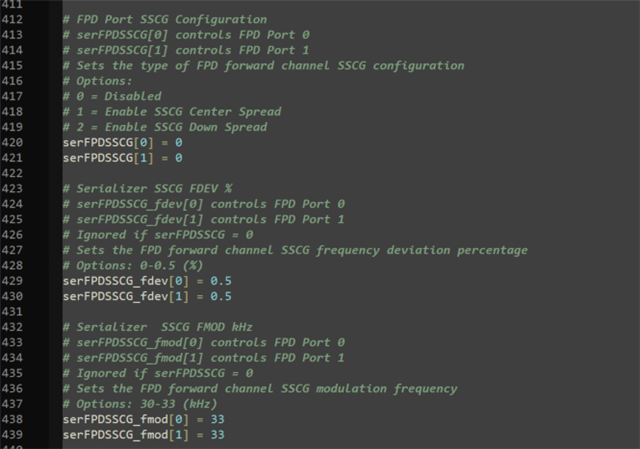This screenshot has height=449, width=640.
Task: Click line number 439 in the gutter
Action: pyautogui.click(x=15, y=435)
